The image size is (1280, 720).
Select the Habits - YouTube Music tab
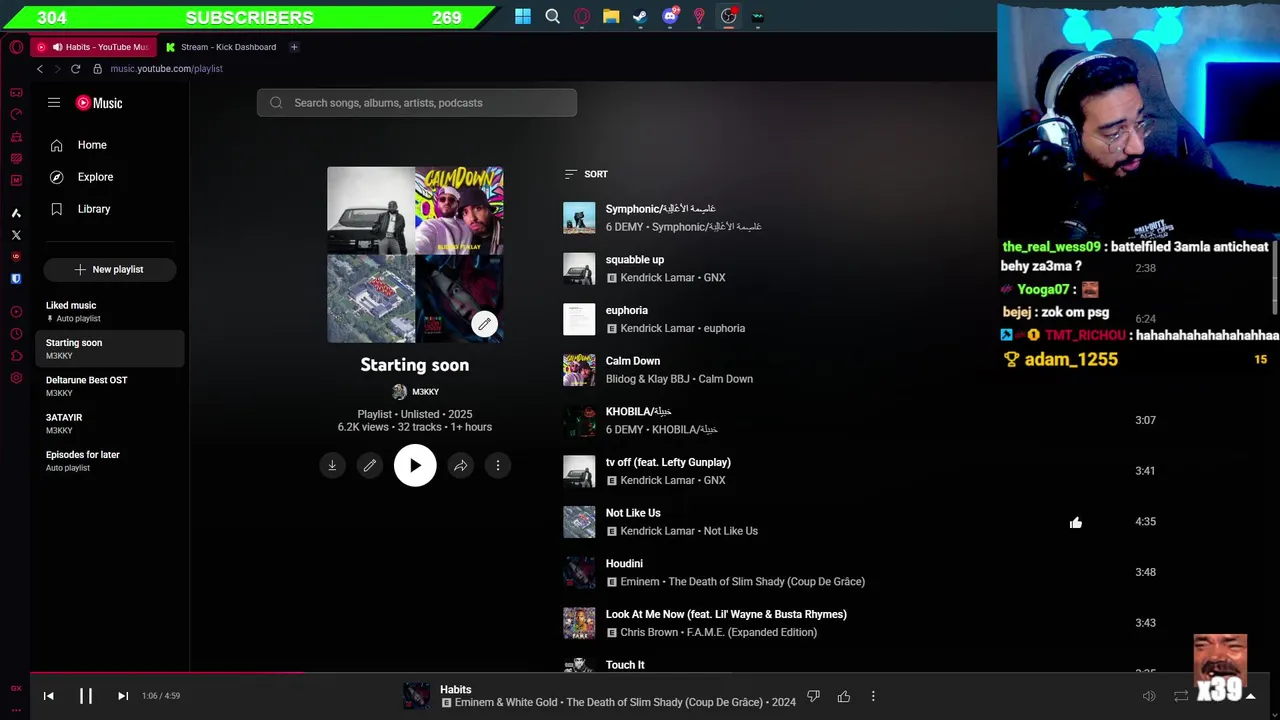click(x=94, y=47)
